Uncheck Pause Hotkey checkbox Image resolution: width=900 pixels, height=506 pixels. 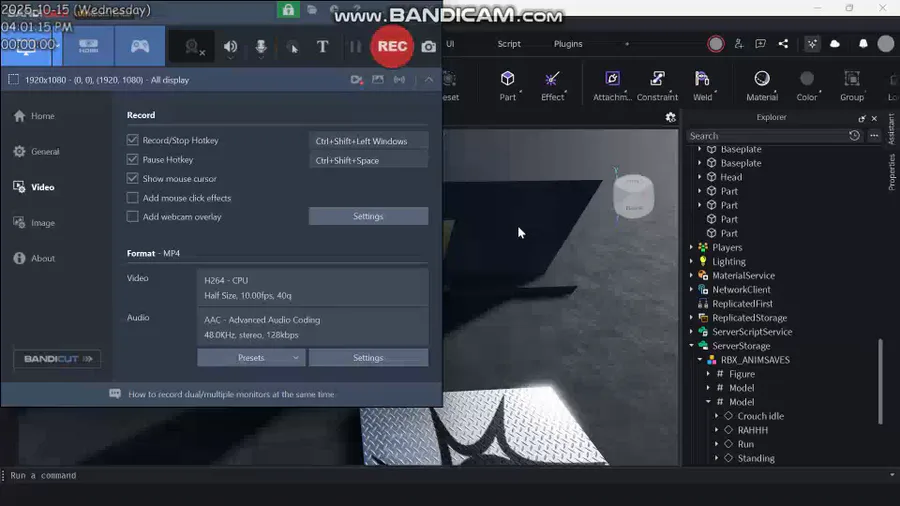(133, 159)
